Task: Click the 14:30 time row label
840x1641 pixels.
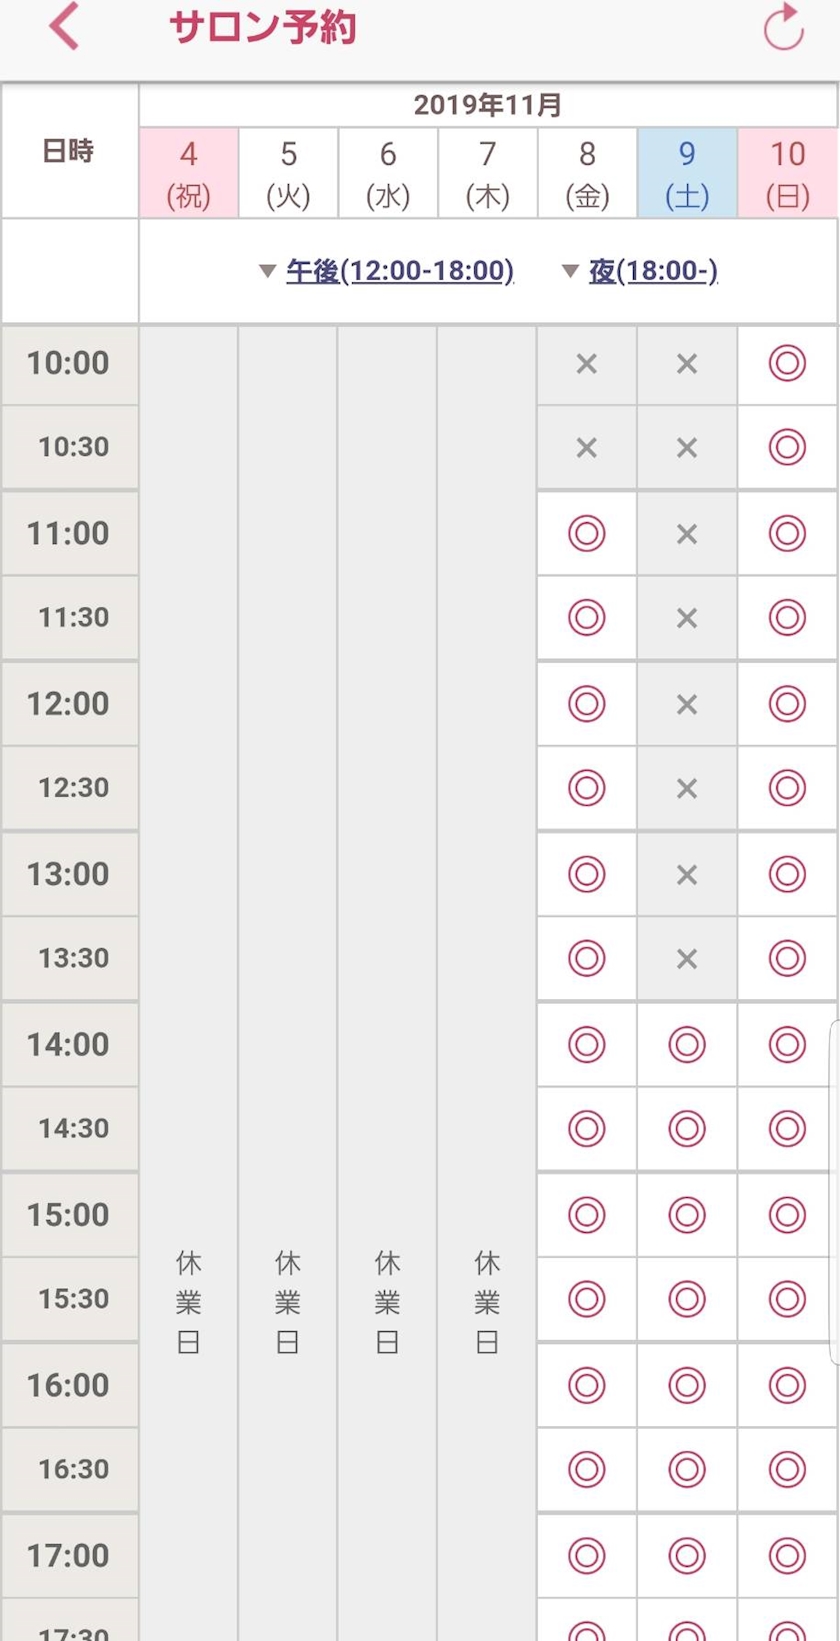Action: 70,1129
